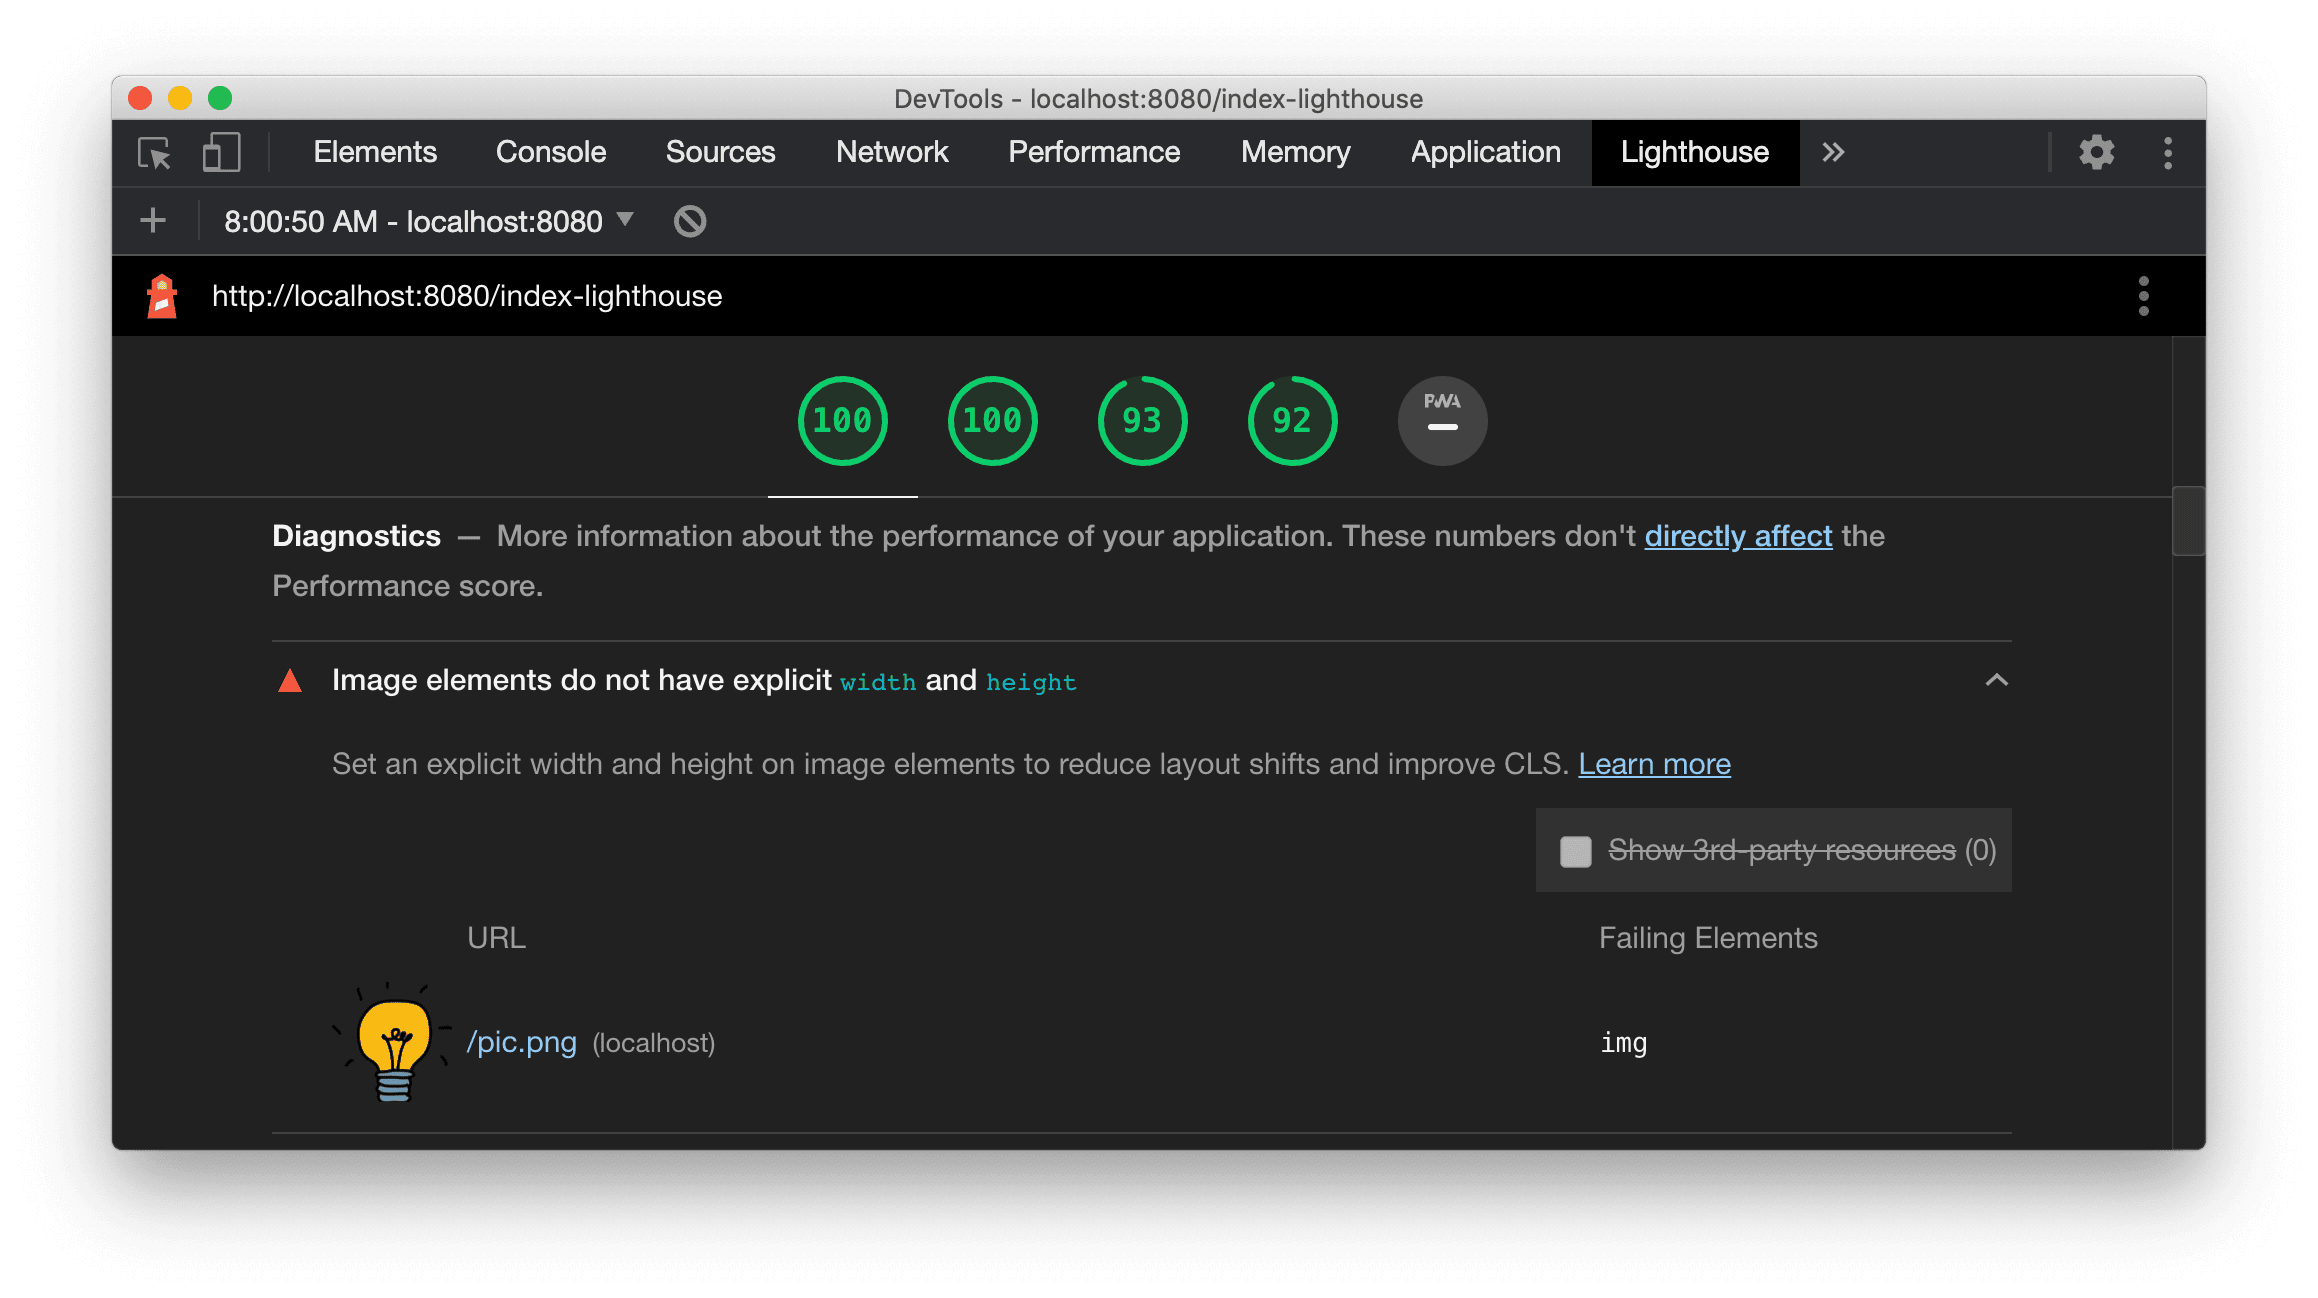
Task: Toggle Show 3rd-party resources checkbox
Action: 1573,850
